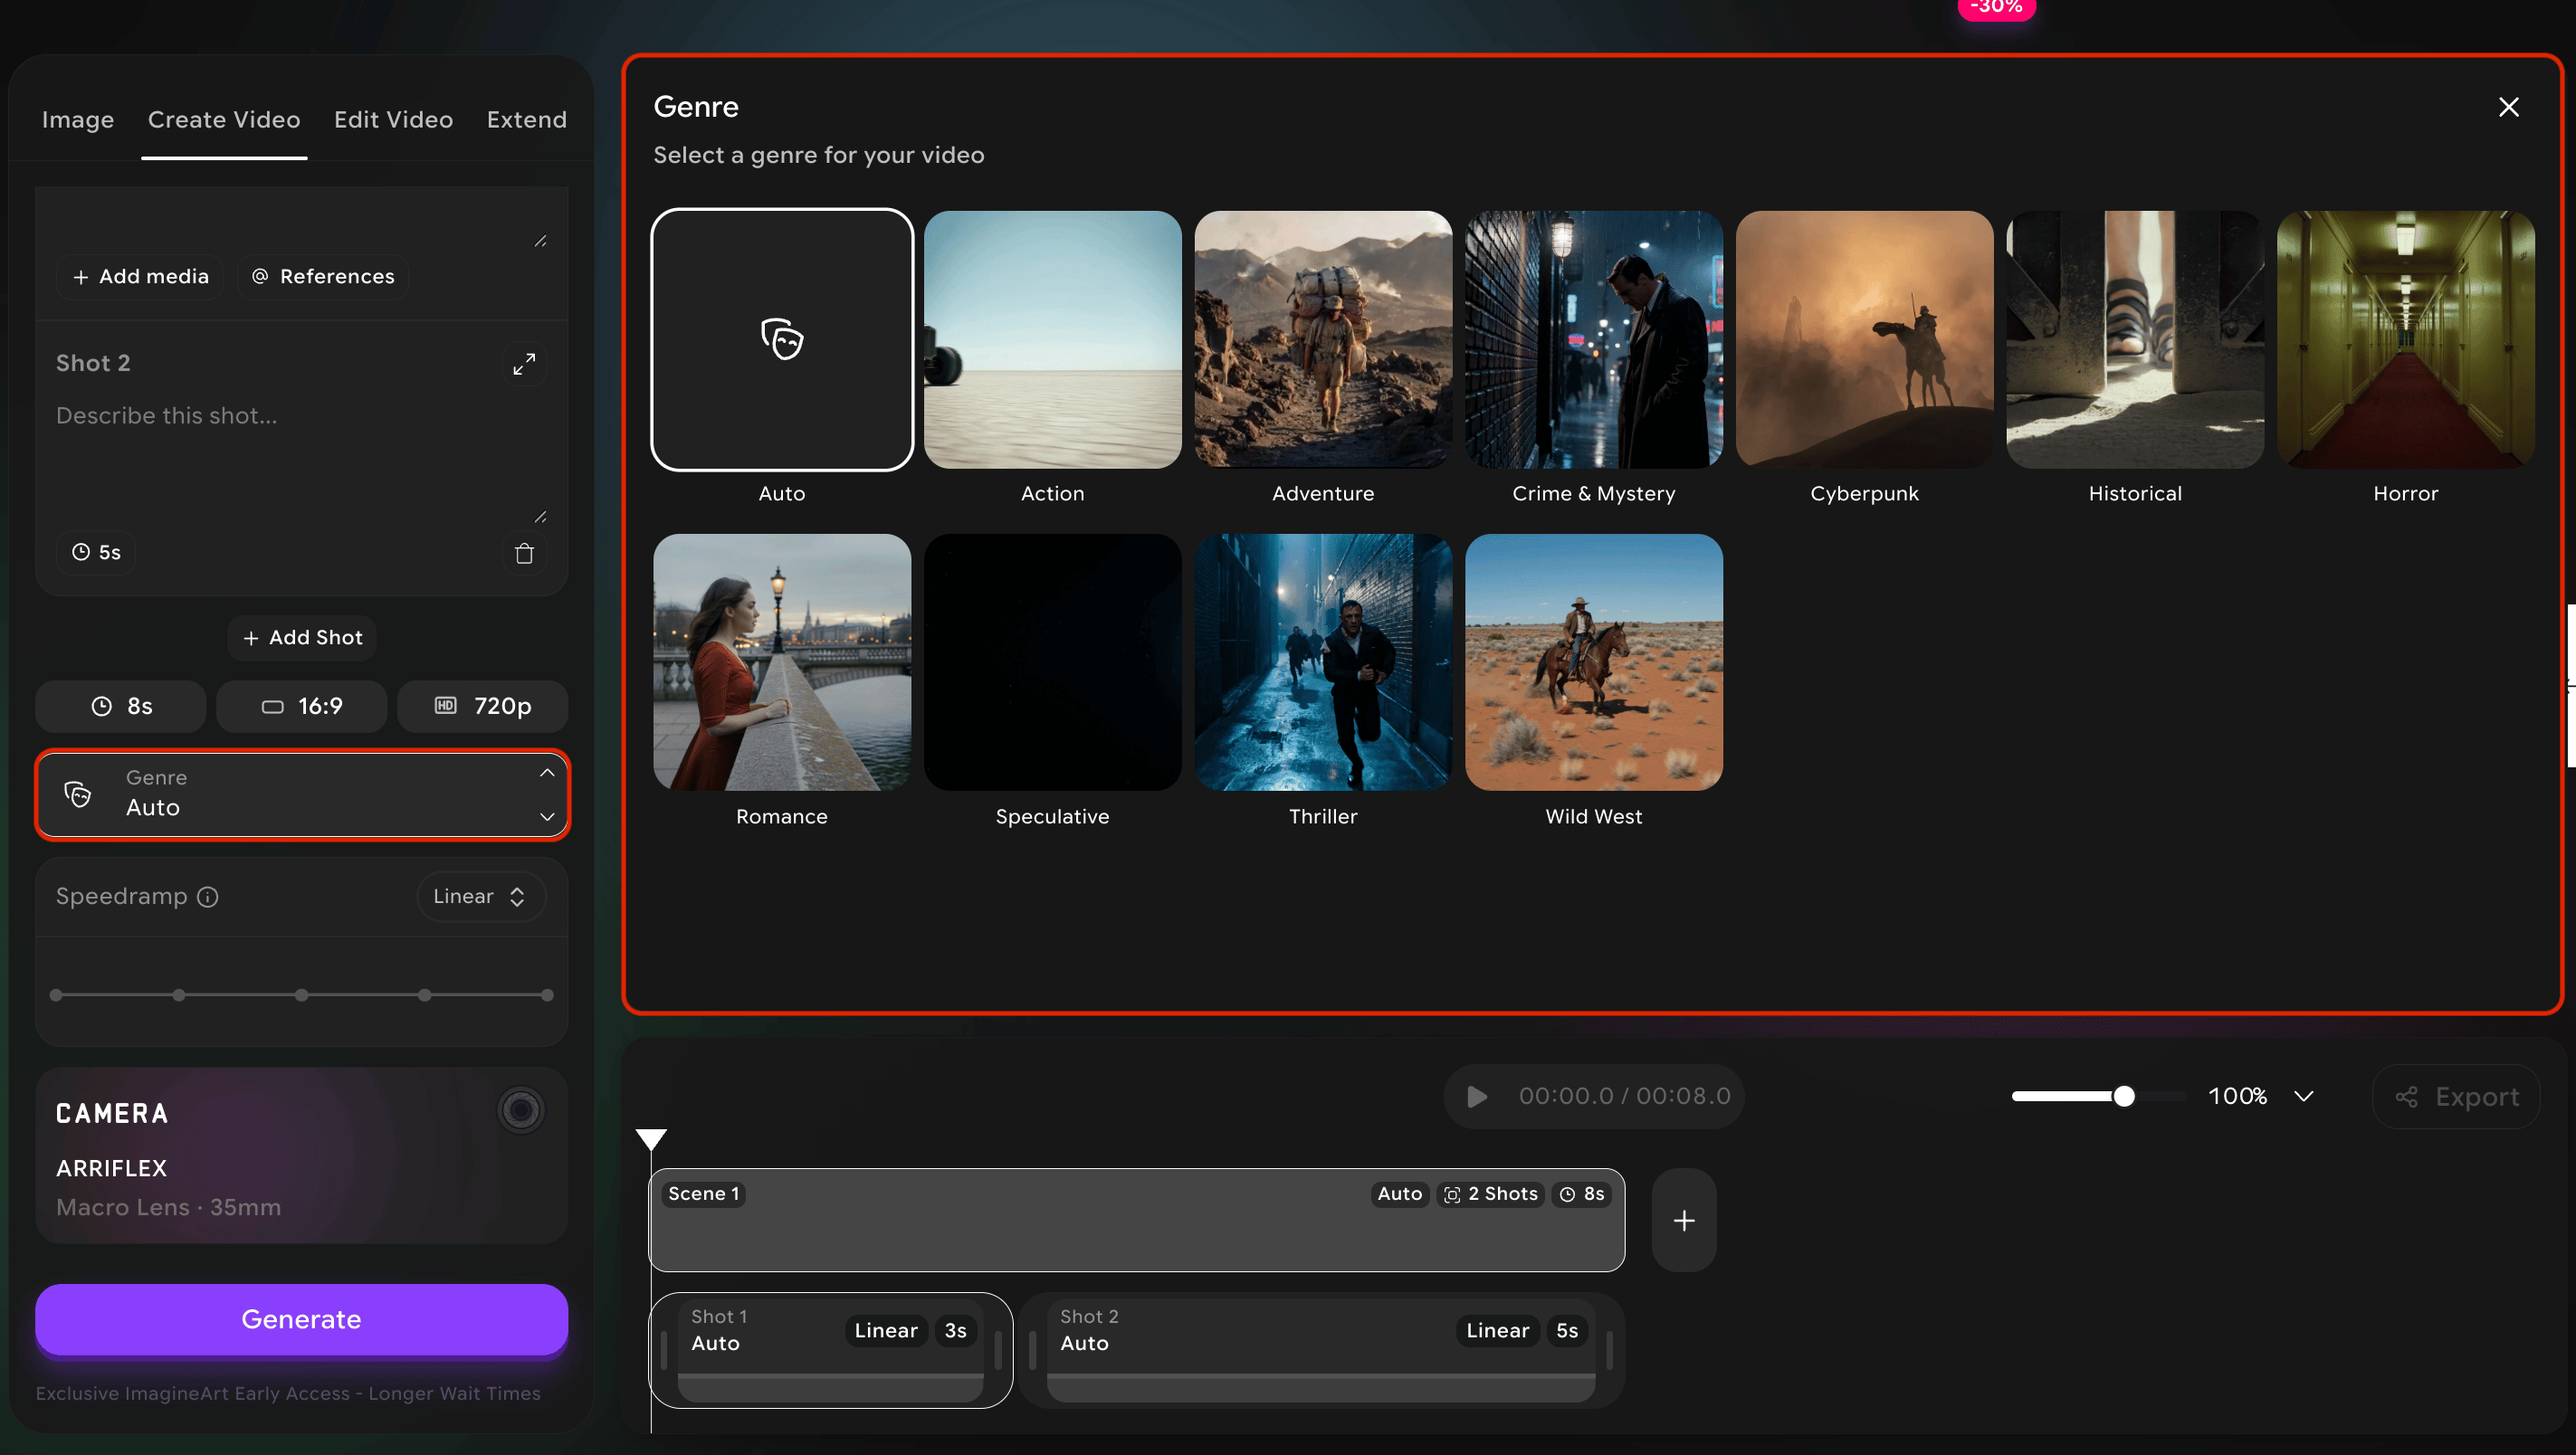Choose the Cyberpunk genre thumbnail
The height and width of the screenshot is (1455, 2576).
(1864, 340)
